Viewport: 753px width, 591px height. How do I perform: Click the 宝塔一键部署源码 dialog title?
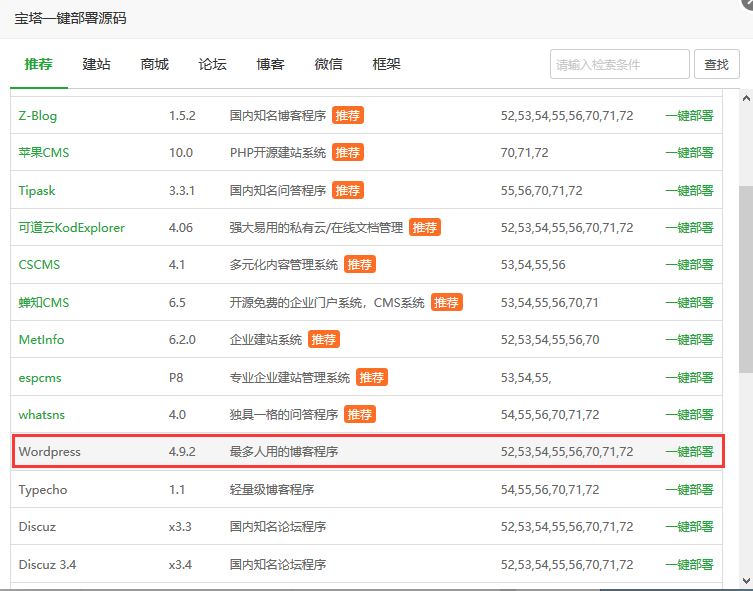click(x=70, y=18)
